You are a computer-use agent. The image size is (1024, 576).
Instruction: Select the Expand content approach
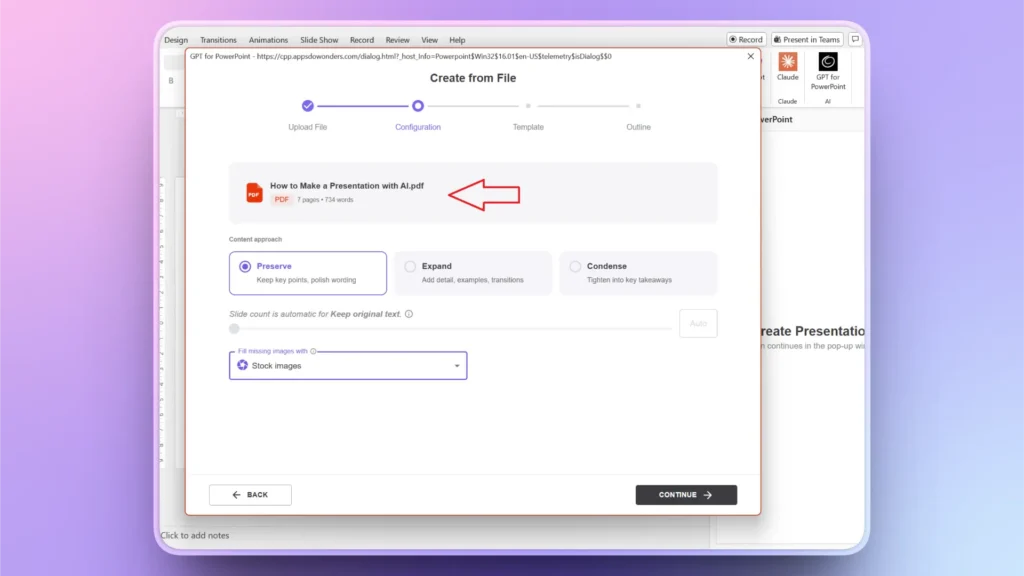[x=473, y=273]
